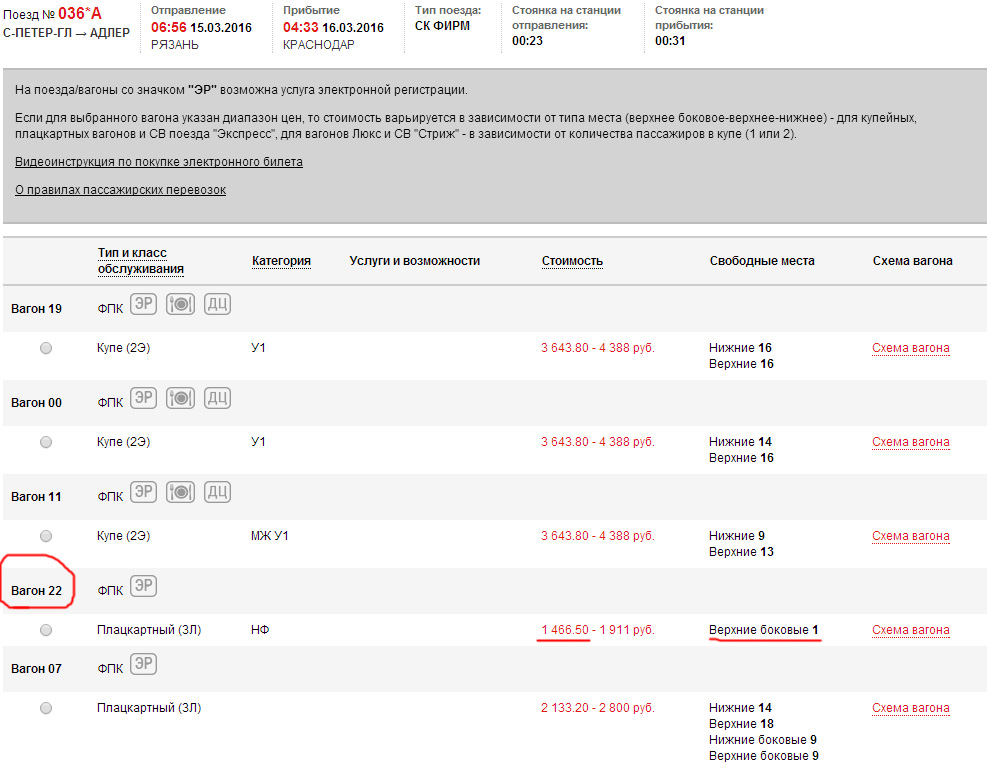The image size is (987, 772).
Task: Open Видеоинструкция по покупке электронного билета link
Action: coord(159,162)
